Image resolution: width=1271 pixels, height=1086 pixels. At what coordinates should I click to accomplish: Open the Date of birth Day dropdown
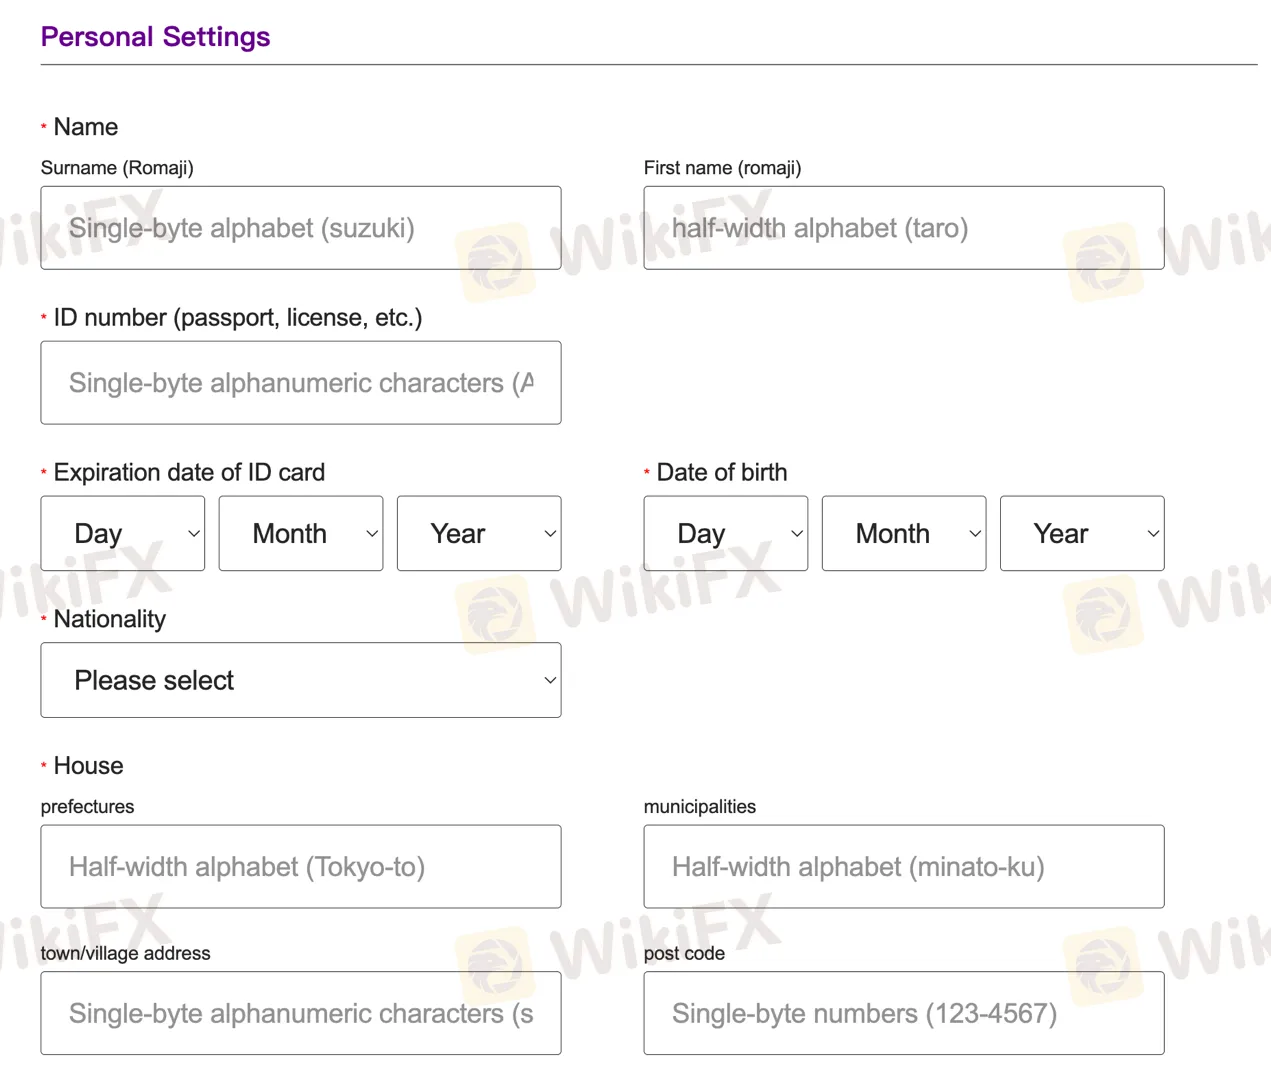726,534
